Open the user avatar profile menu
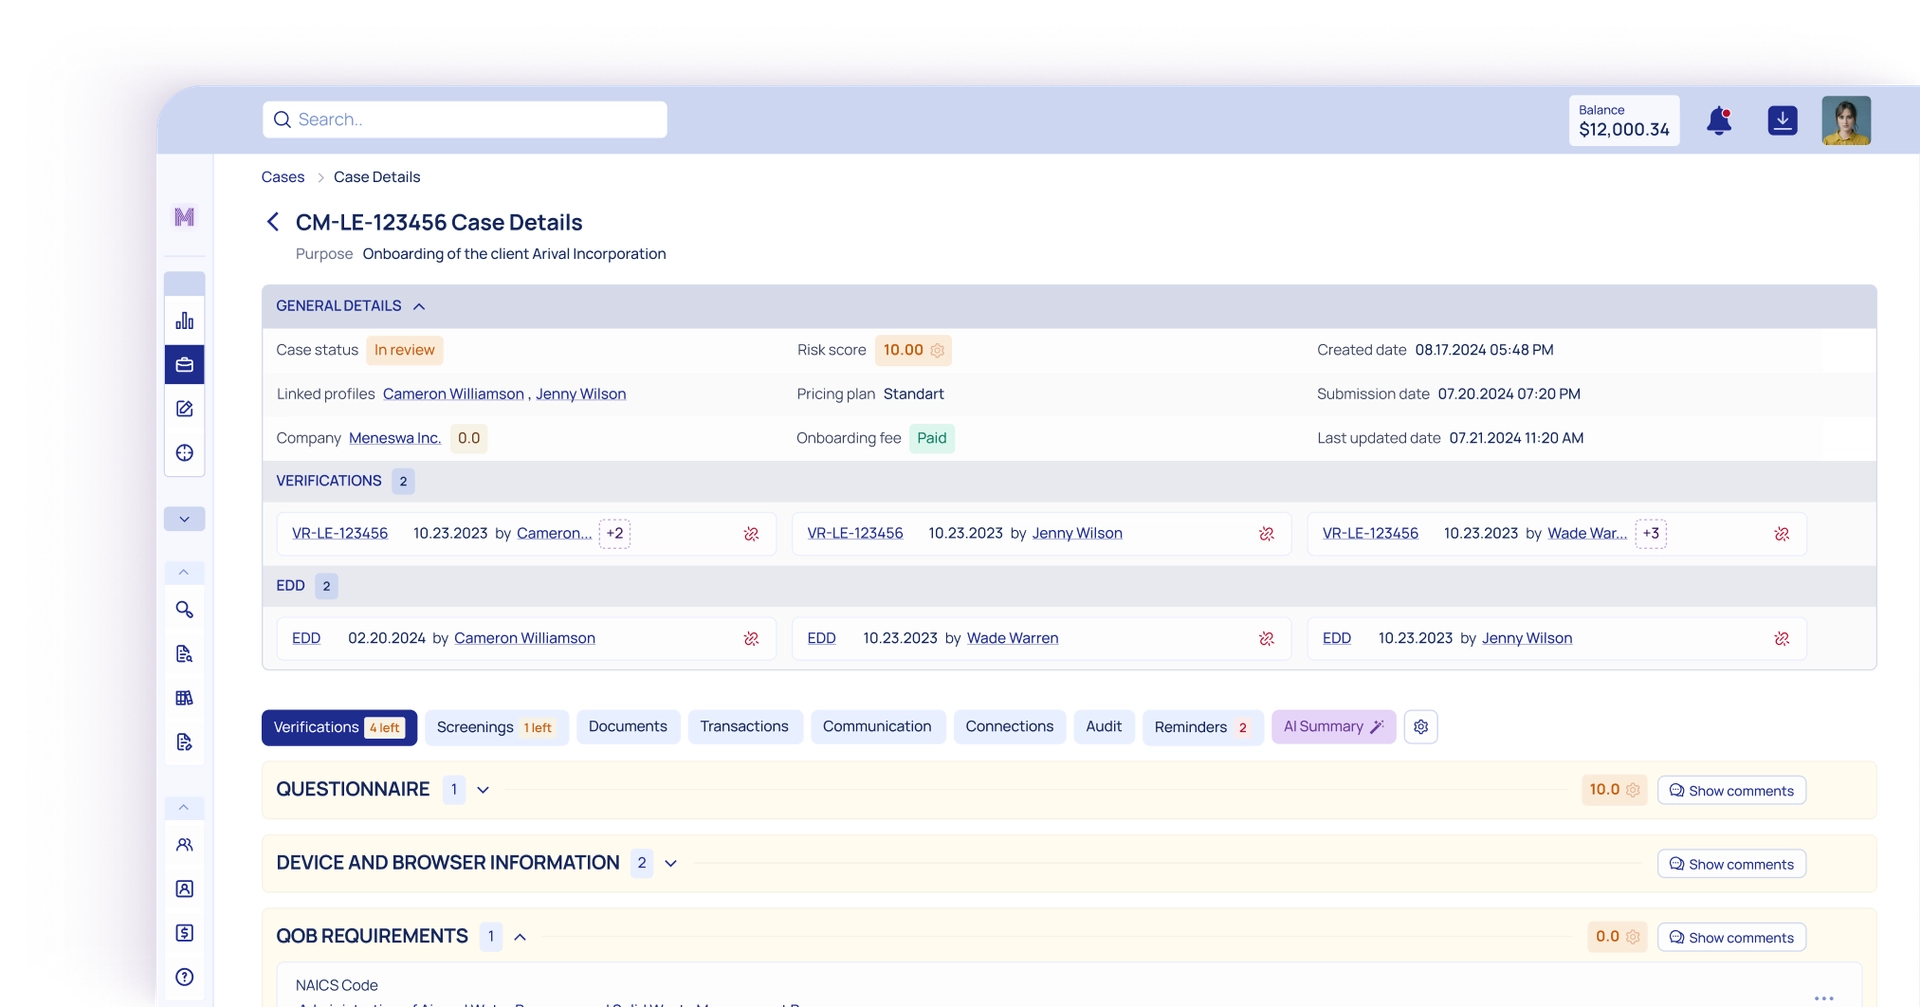The image size is (1920, 1007). point(1846,121)
